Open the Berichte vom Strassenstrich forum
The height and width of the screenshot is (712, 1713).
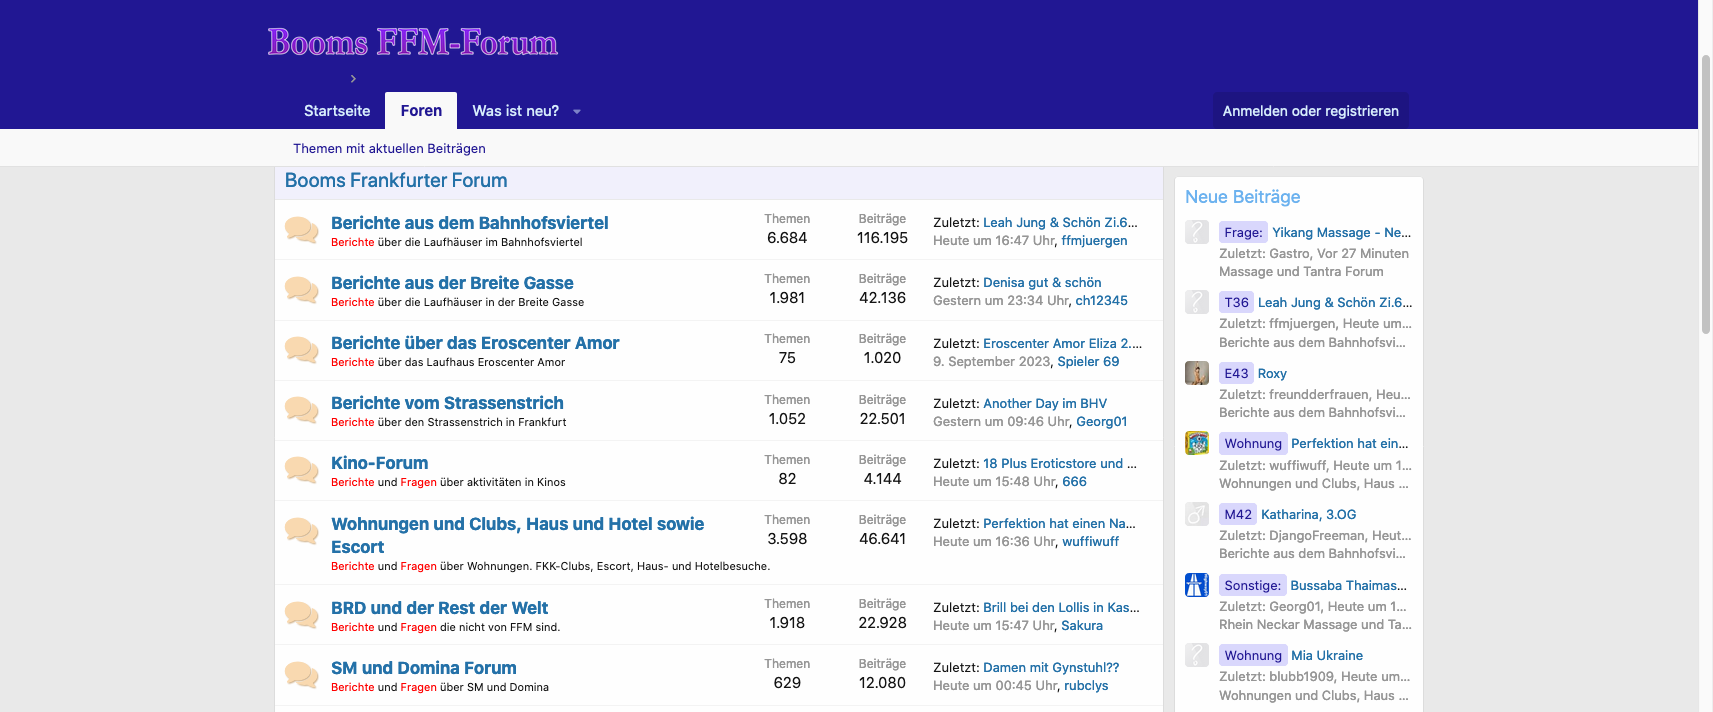coord(447,403)
